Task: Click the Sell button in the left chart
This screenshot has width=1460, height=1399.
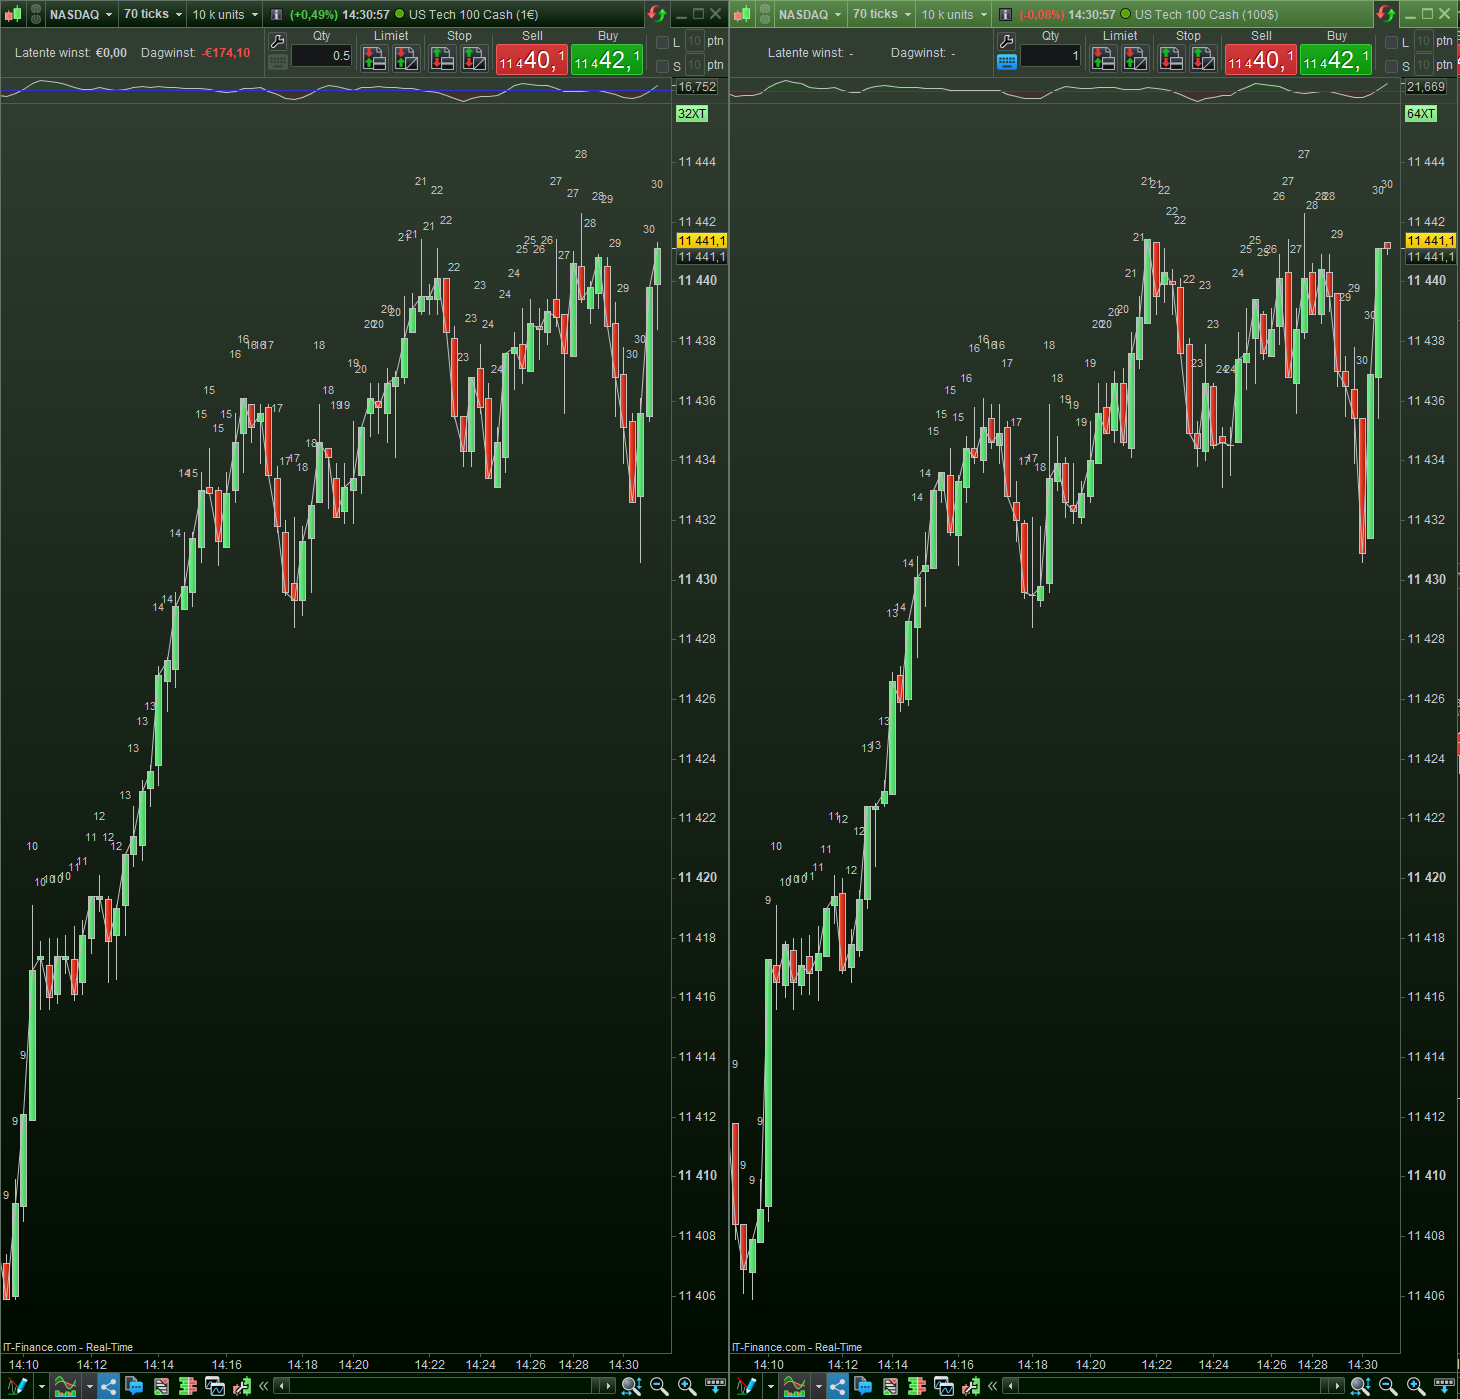Action: (532, 60)
